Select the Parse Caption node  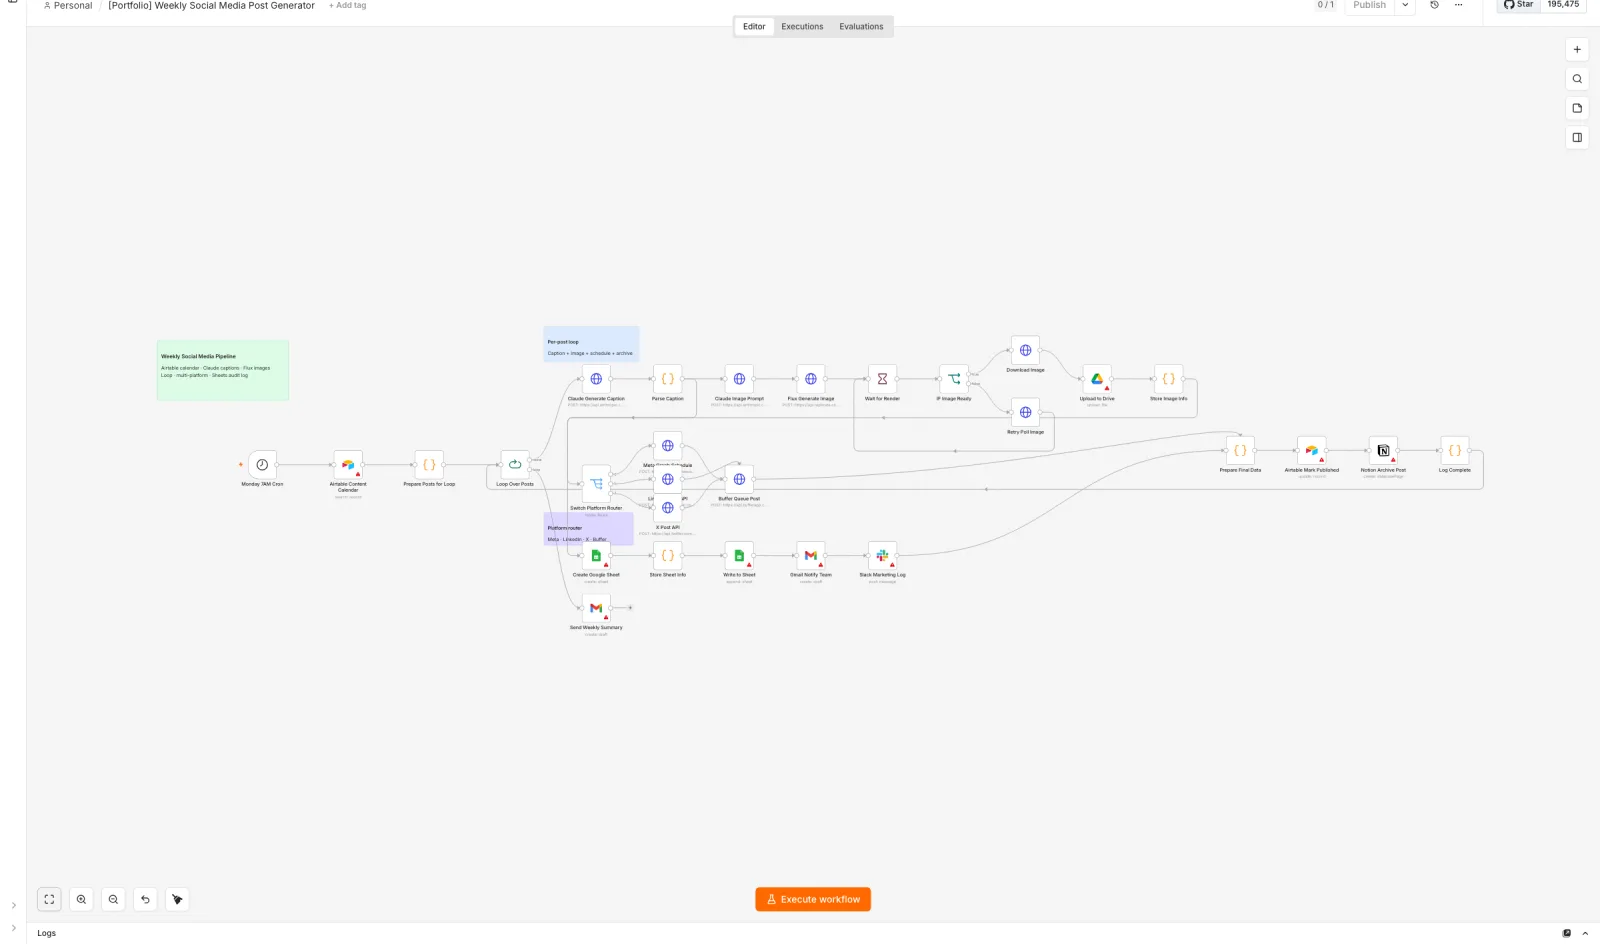668,379
